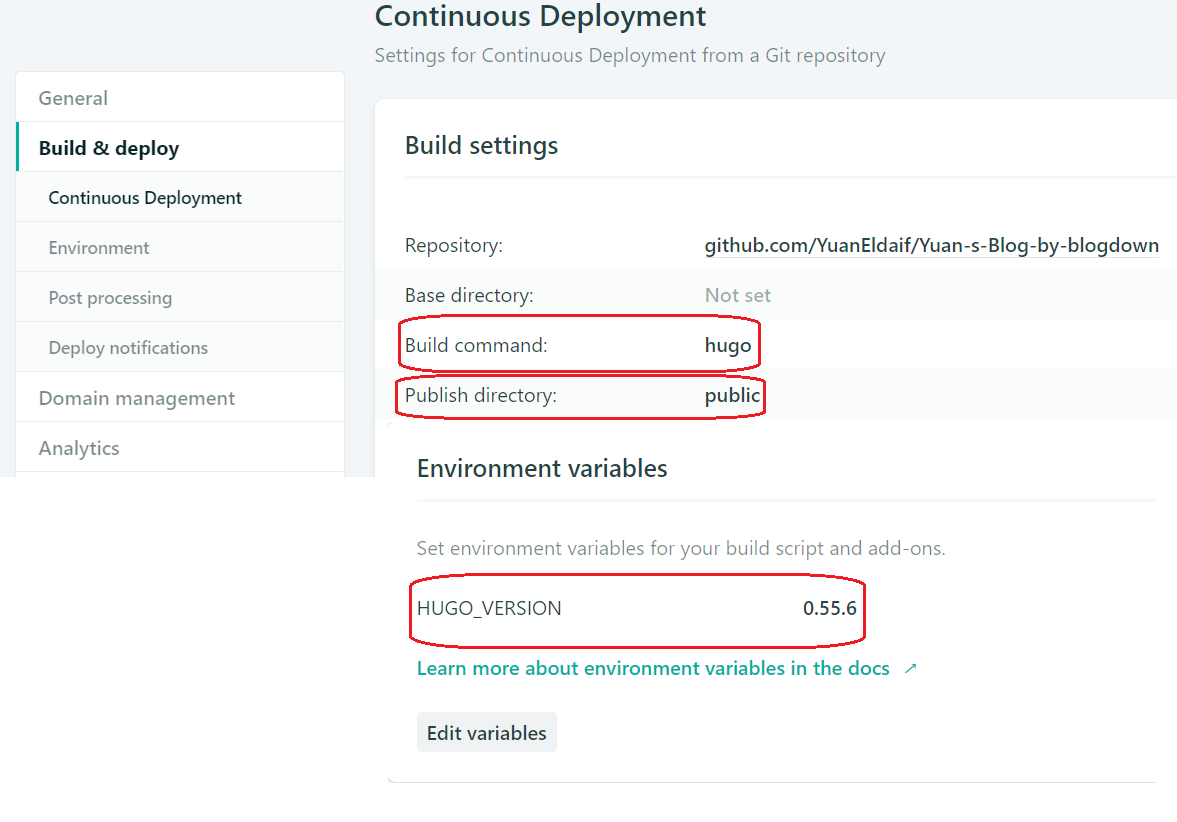1177x822 pixels.
Task: Click Learn more about environment variables link
Action: pos(653,668)
